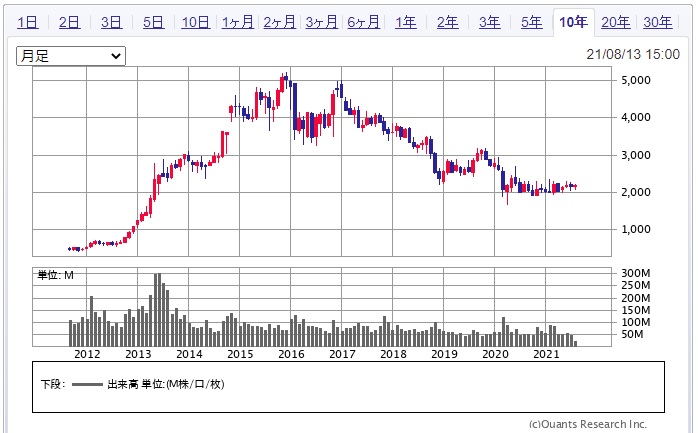Switch to the 6ヶ月 chart range
Image resolution: width=698 pixels, height=433 pixels.
pyautogui.click(x=363, y=22)
